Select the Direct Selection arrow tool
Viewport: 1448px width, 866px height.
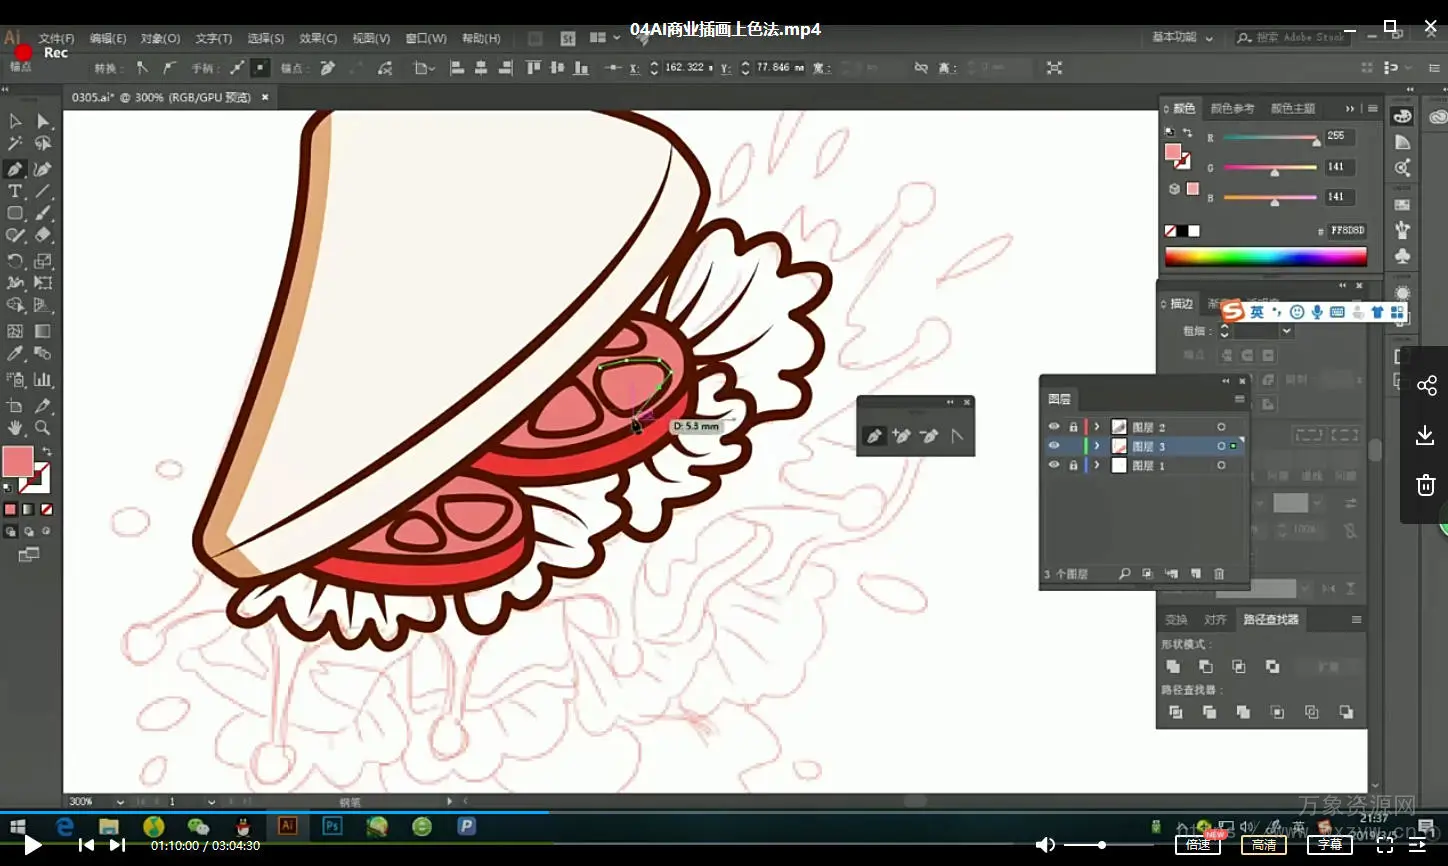pos(43,121)
